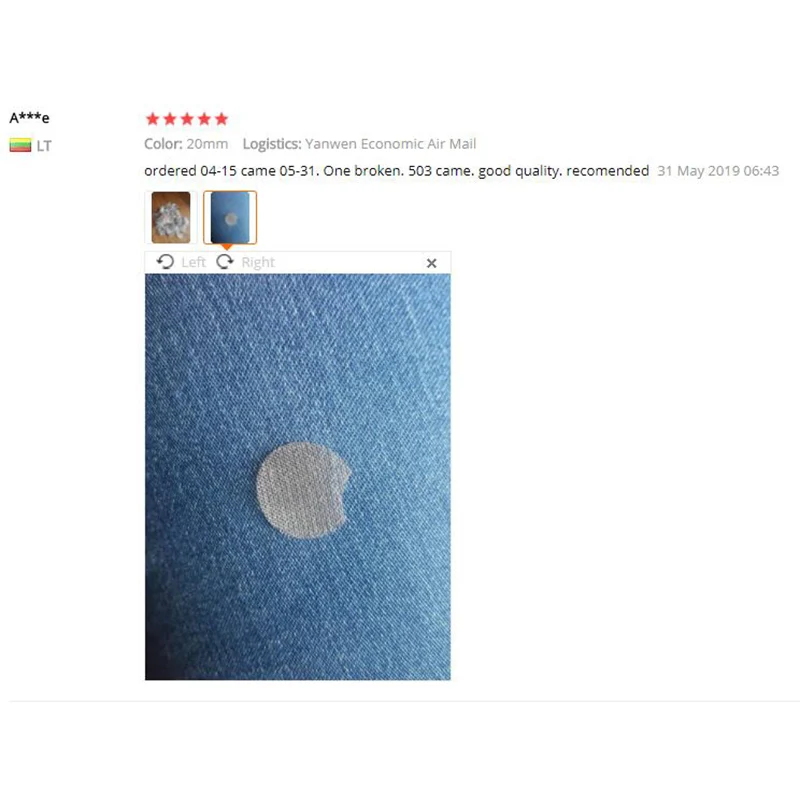Image resolution: width=800 pixels, height=800 pixels.
Task: Select the blue fabric review thumbnail
Action: [230, 217]
